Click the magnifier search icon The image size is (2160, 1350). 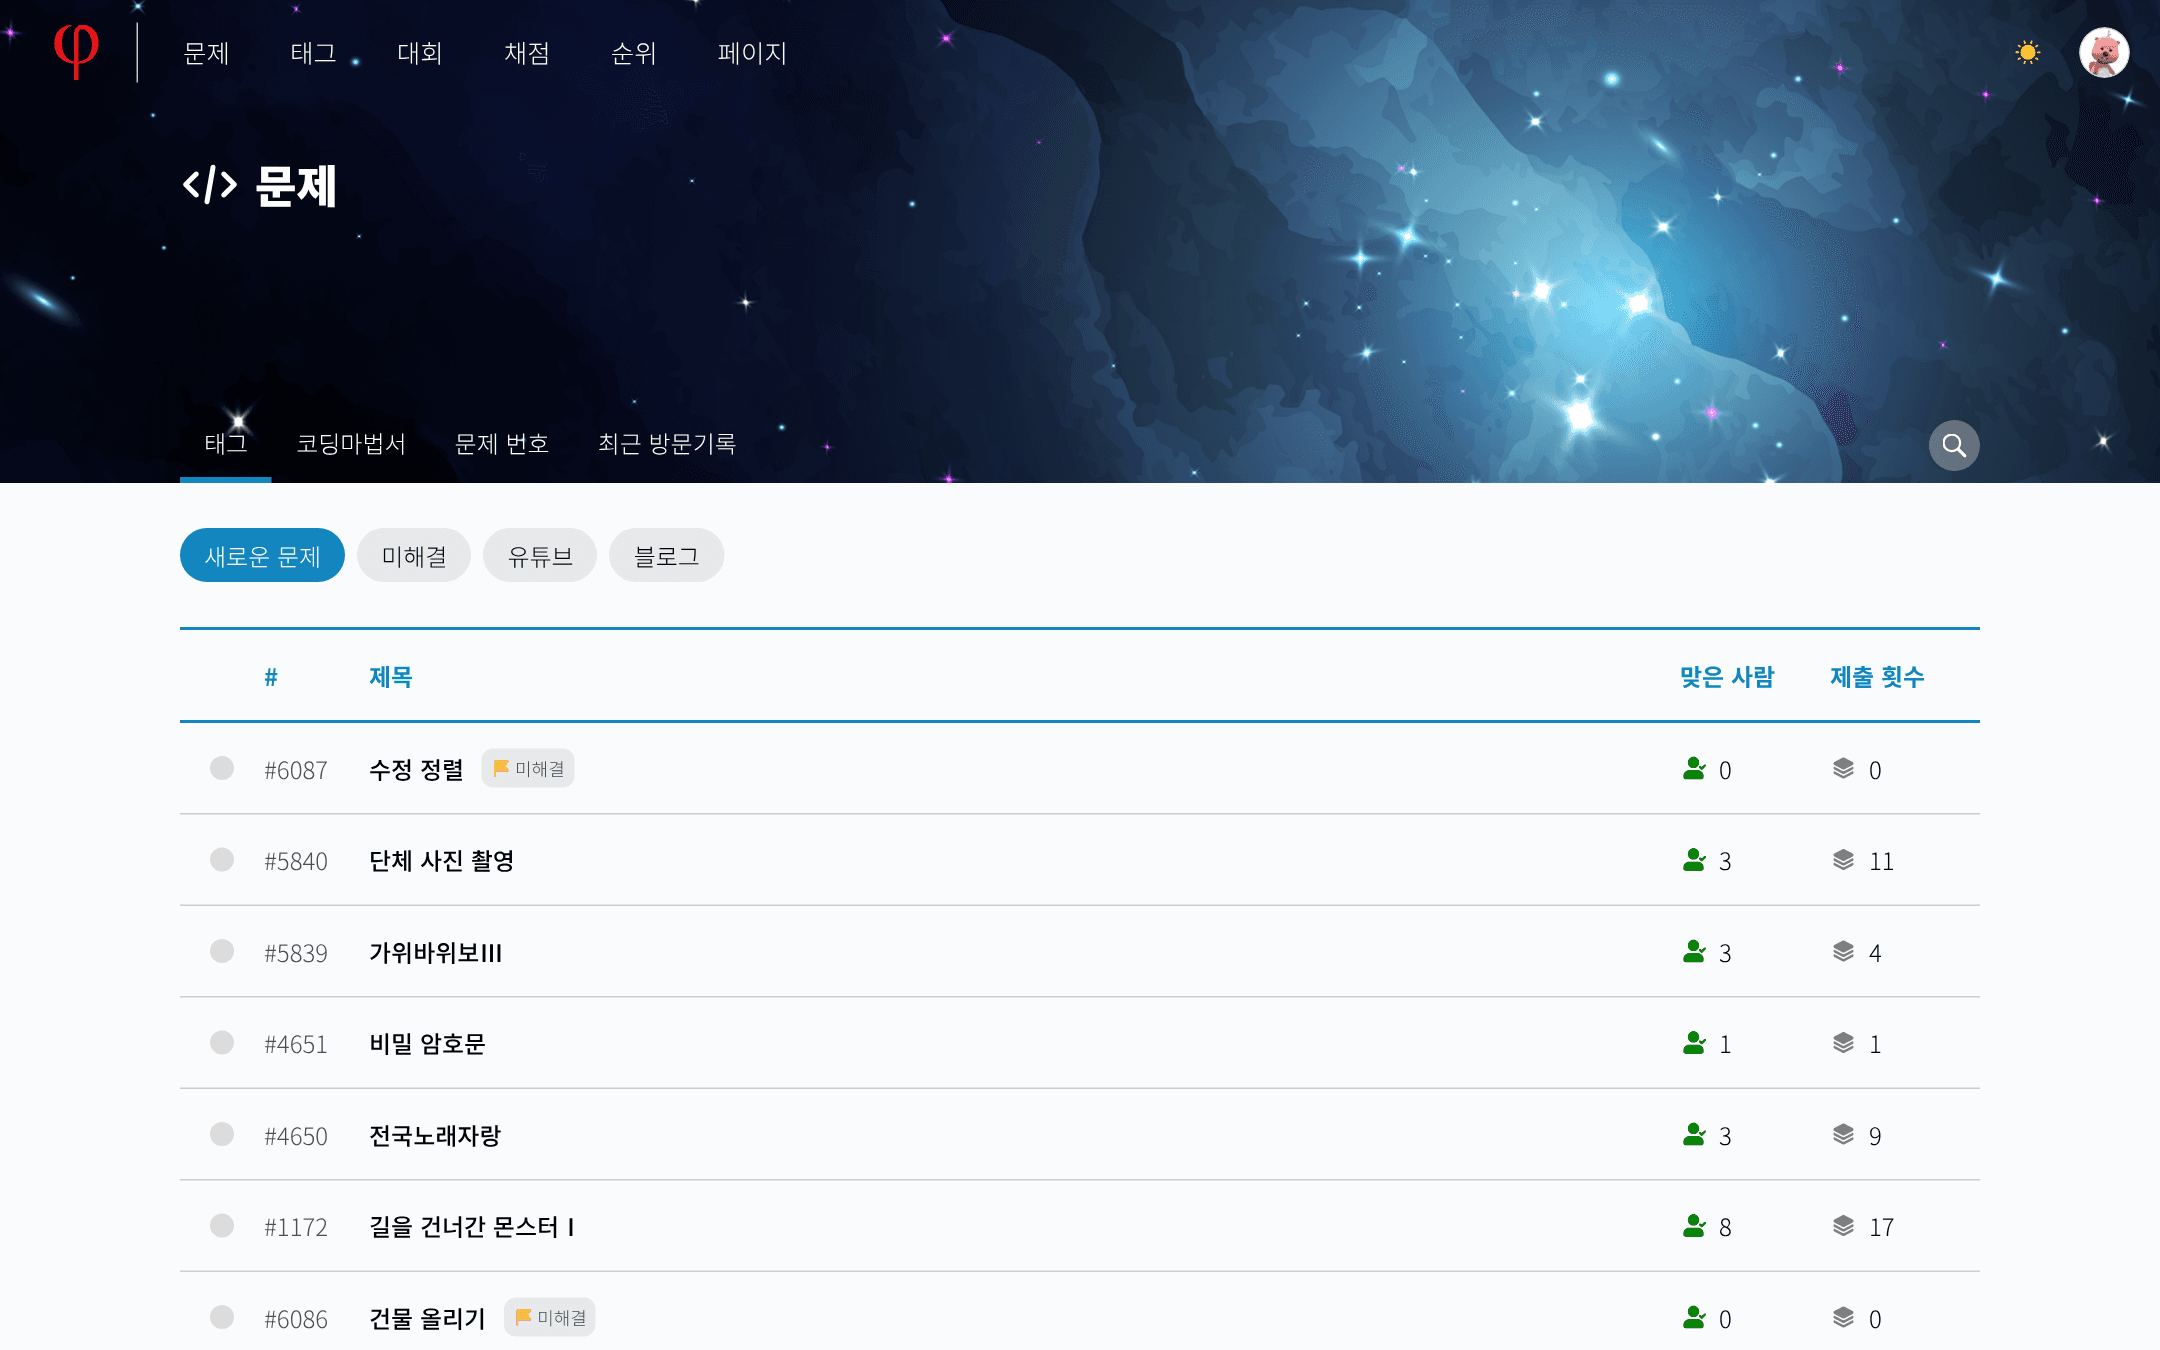[1954, 445]
